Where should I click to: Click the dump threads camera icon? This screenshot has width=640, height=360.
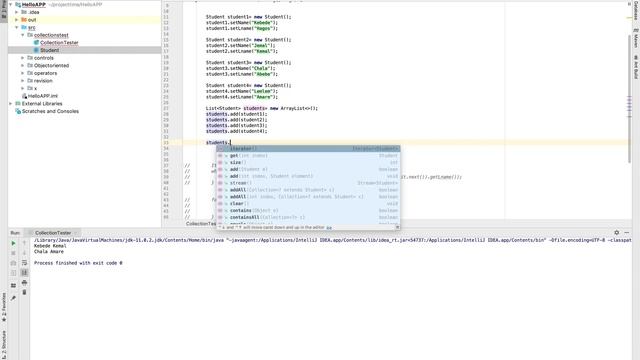(13, 263)
